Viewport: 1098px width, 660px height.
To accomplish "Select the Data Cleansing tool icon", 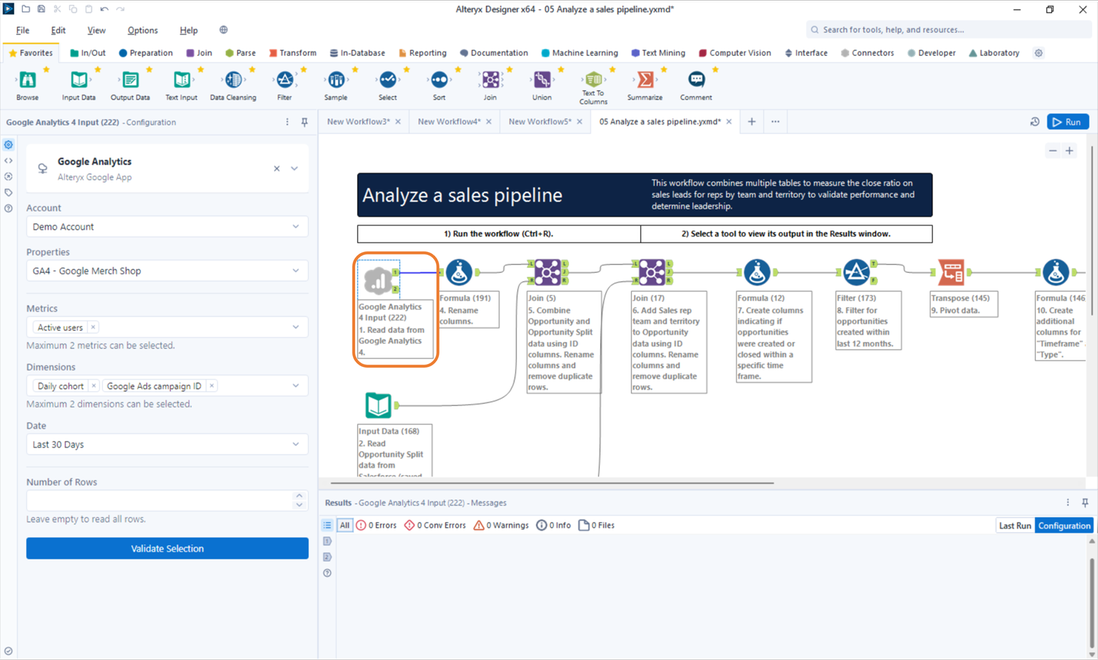I will 233,80.
